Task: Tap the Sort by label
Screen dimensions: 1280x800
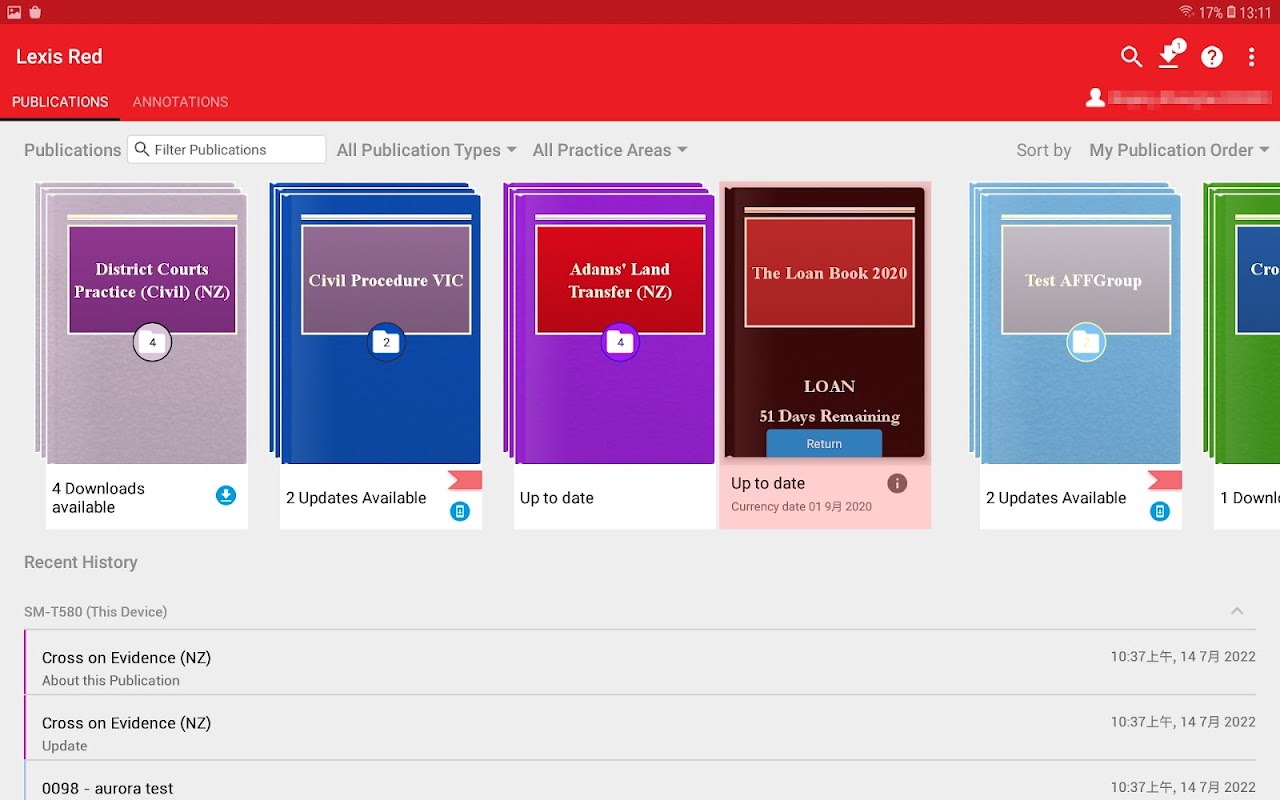Action: 1044,150
